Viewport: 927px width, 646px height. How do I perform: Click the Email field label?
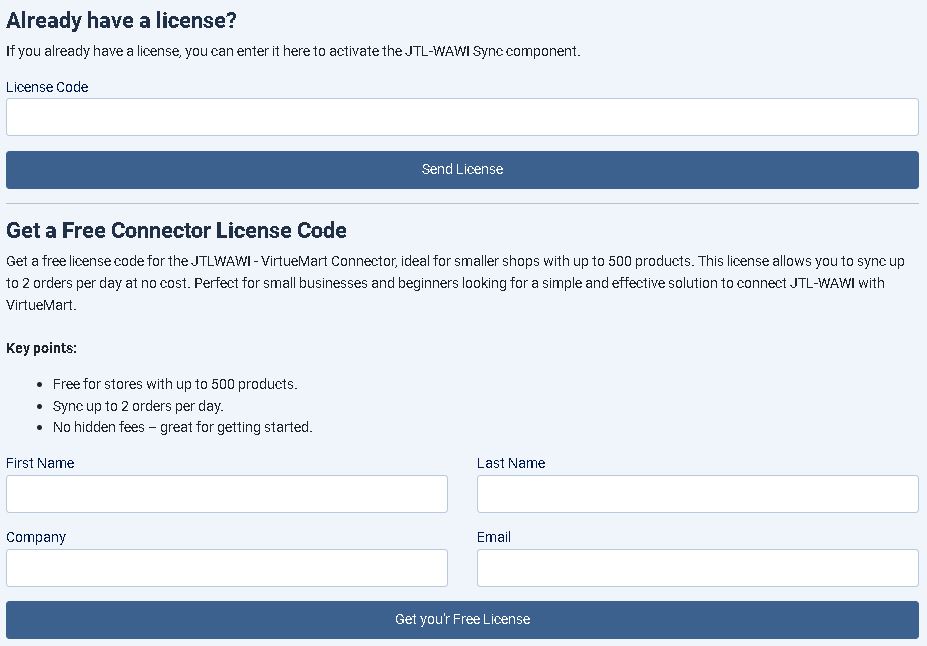coord(494,537)
